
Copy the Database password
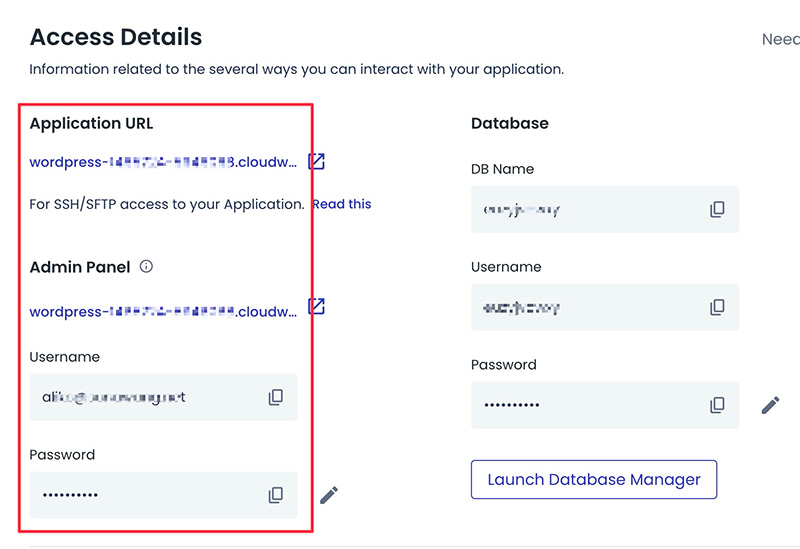(717, 405)
